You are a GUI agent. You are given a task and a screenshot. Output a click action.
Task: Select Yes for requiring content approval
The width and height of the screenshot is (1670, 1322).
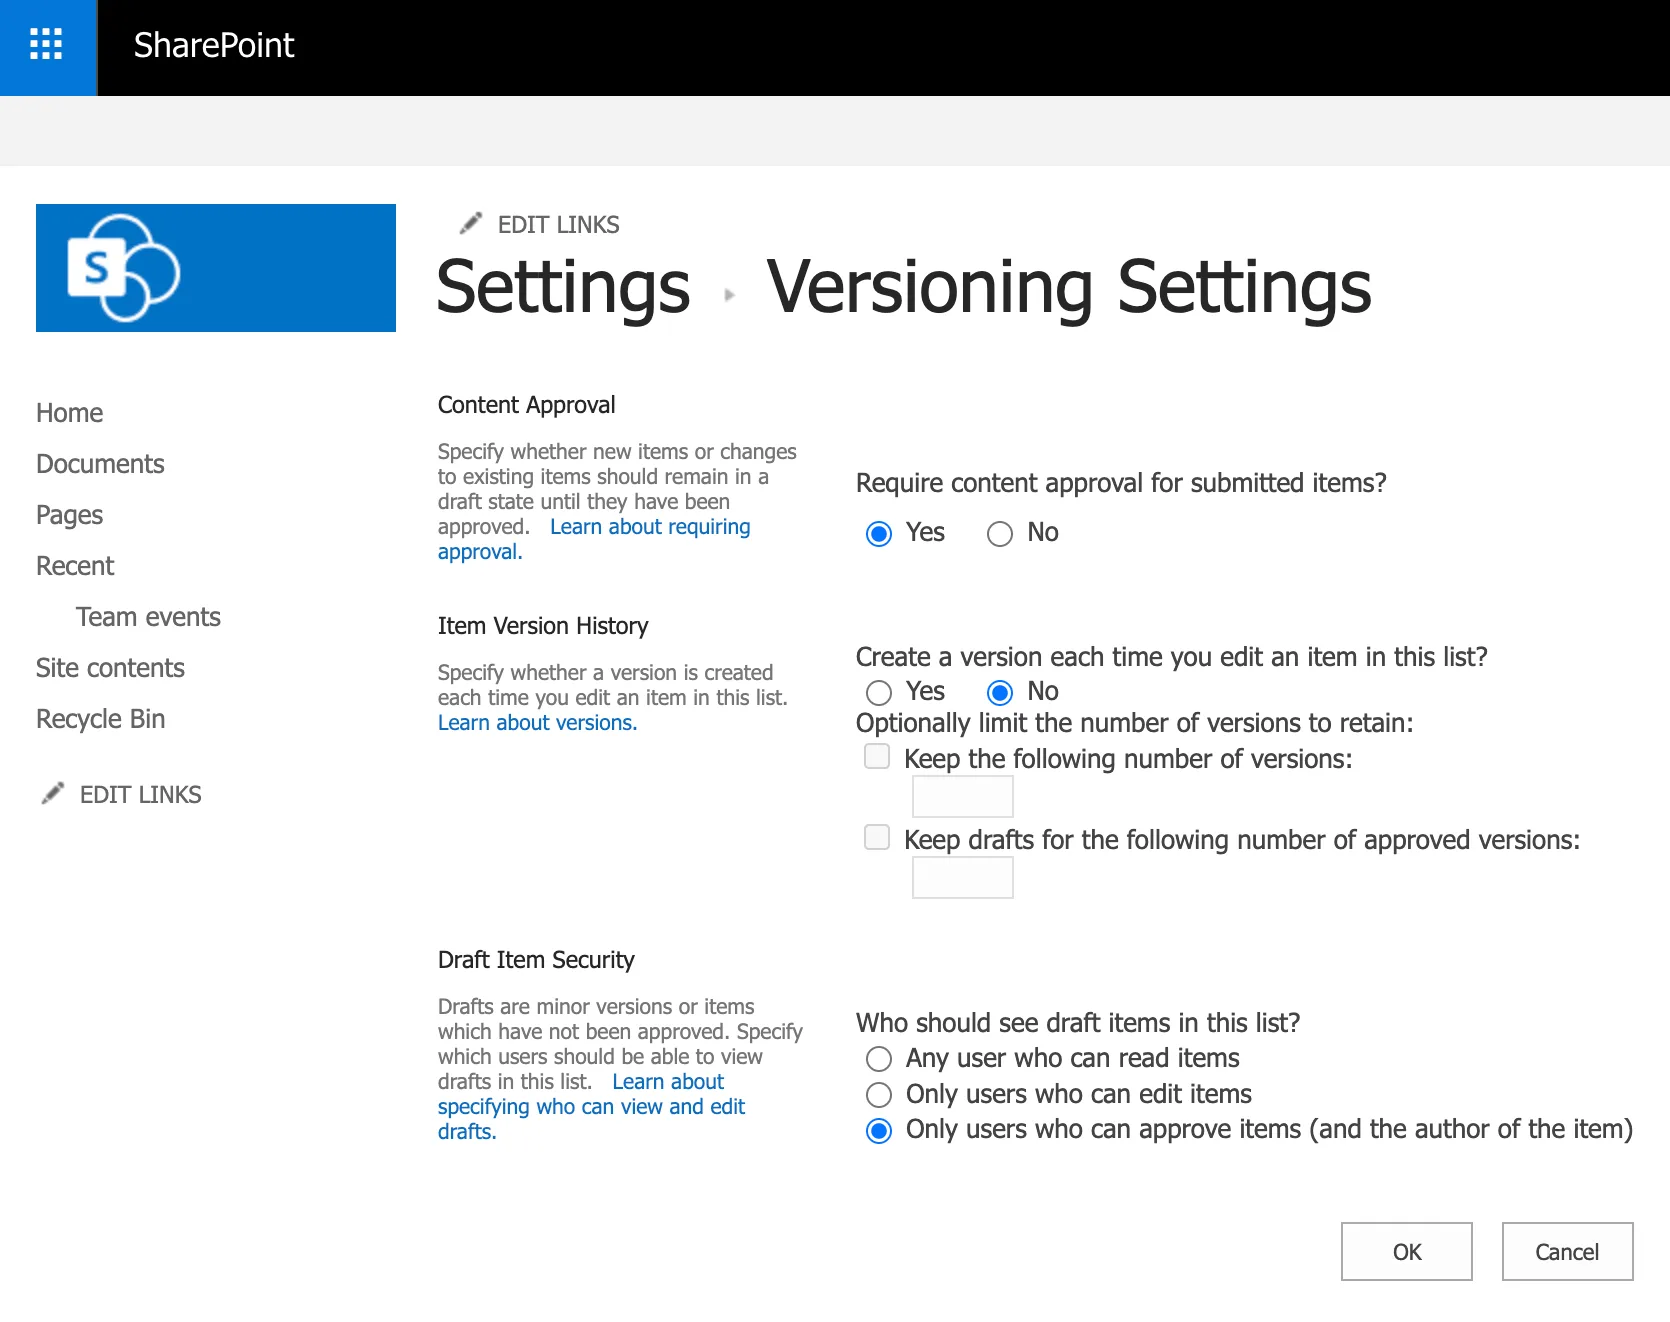(x=879, y=534)
